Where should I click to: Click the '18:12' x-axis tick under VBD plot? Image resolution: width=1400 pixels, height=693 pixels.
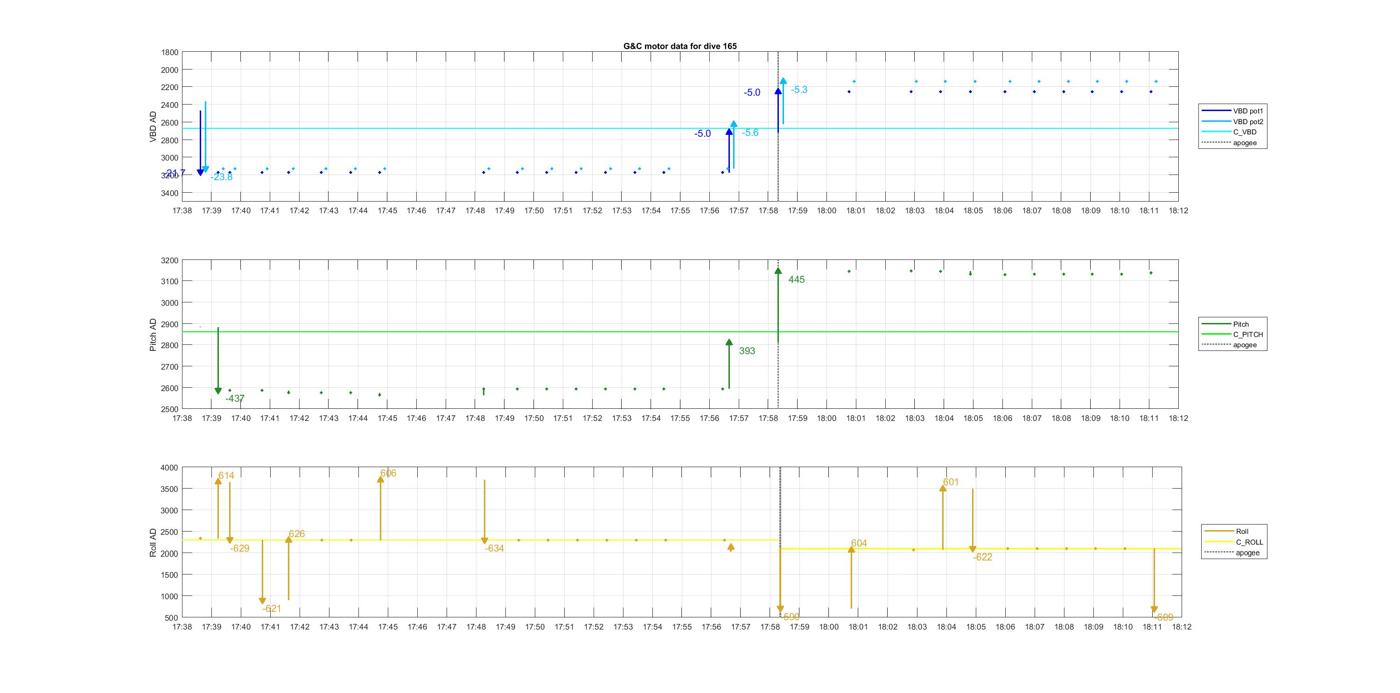pyautogui.click(x=1178, y=211)
